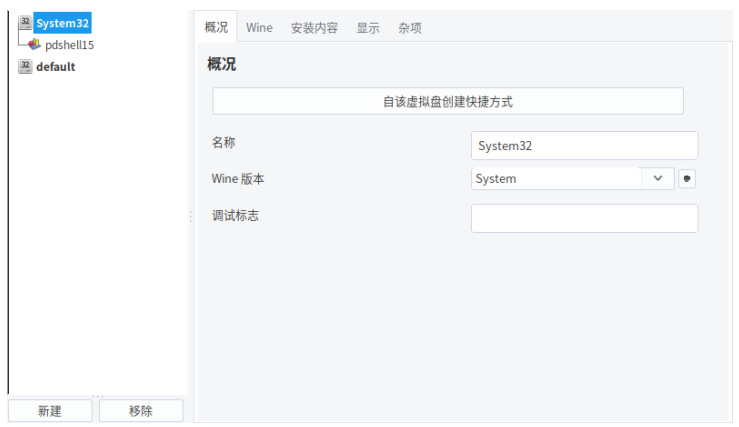Open the 显示 tab
The image size is (739, 427).
click(368, 28)
